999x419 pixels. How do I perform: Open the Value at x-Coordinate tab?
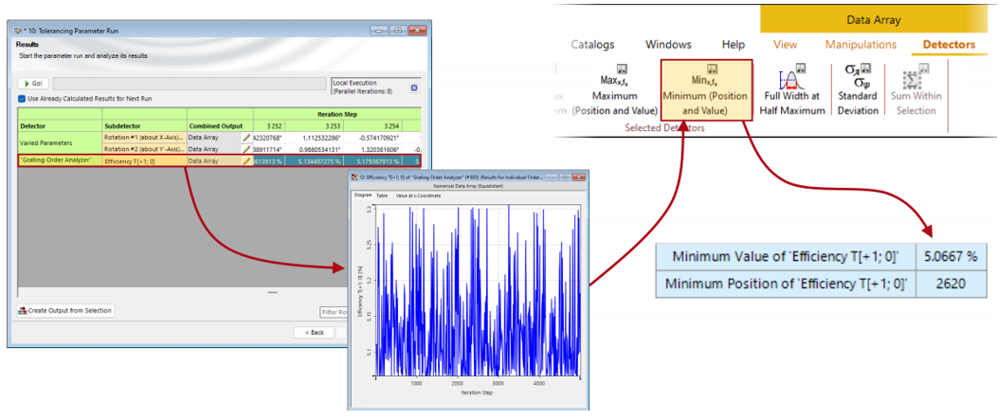(x=418, y=195)
